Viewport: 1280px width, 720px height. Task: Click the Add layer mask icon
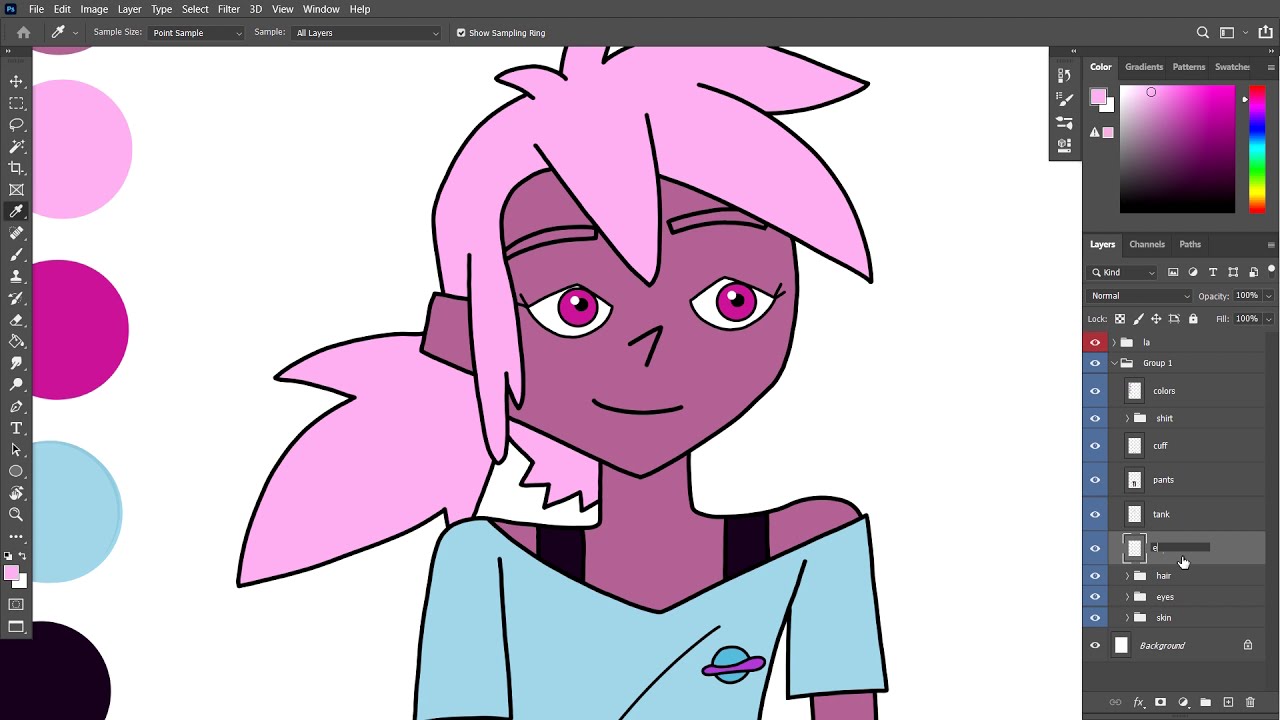pos(1160,703)
